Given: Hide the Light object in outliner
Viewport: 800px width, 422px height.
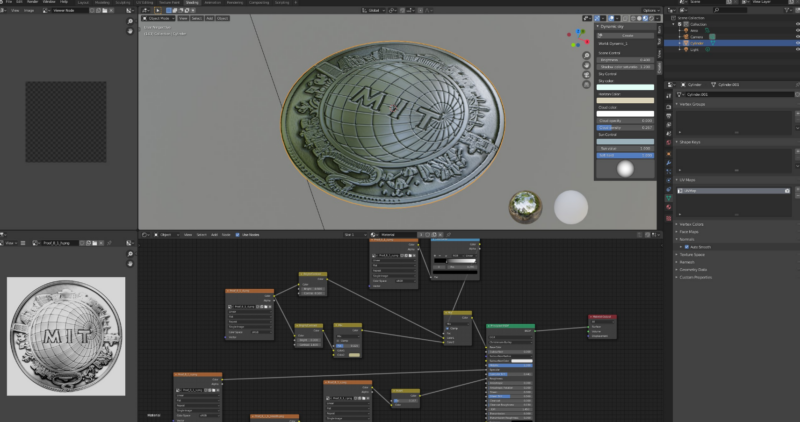Looking at the screenshot, I should pos(797,49).
